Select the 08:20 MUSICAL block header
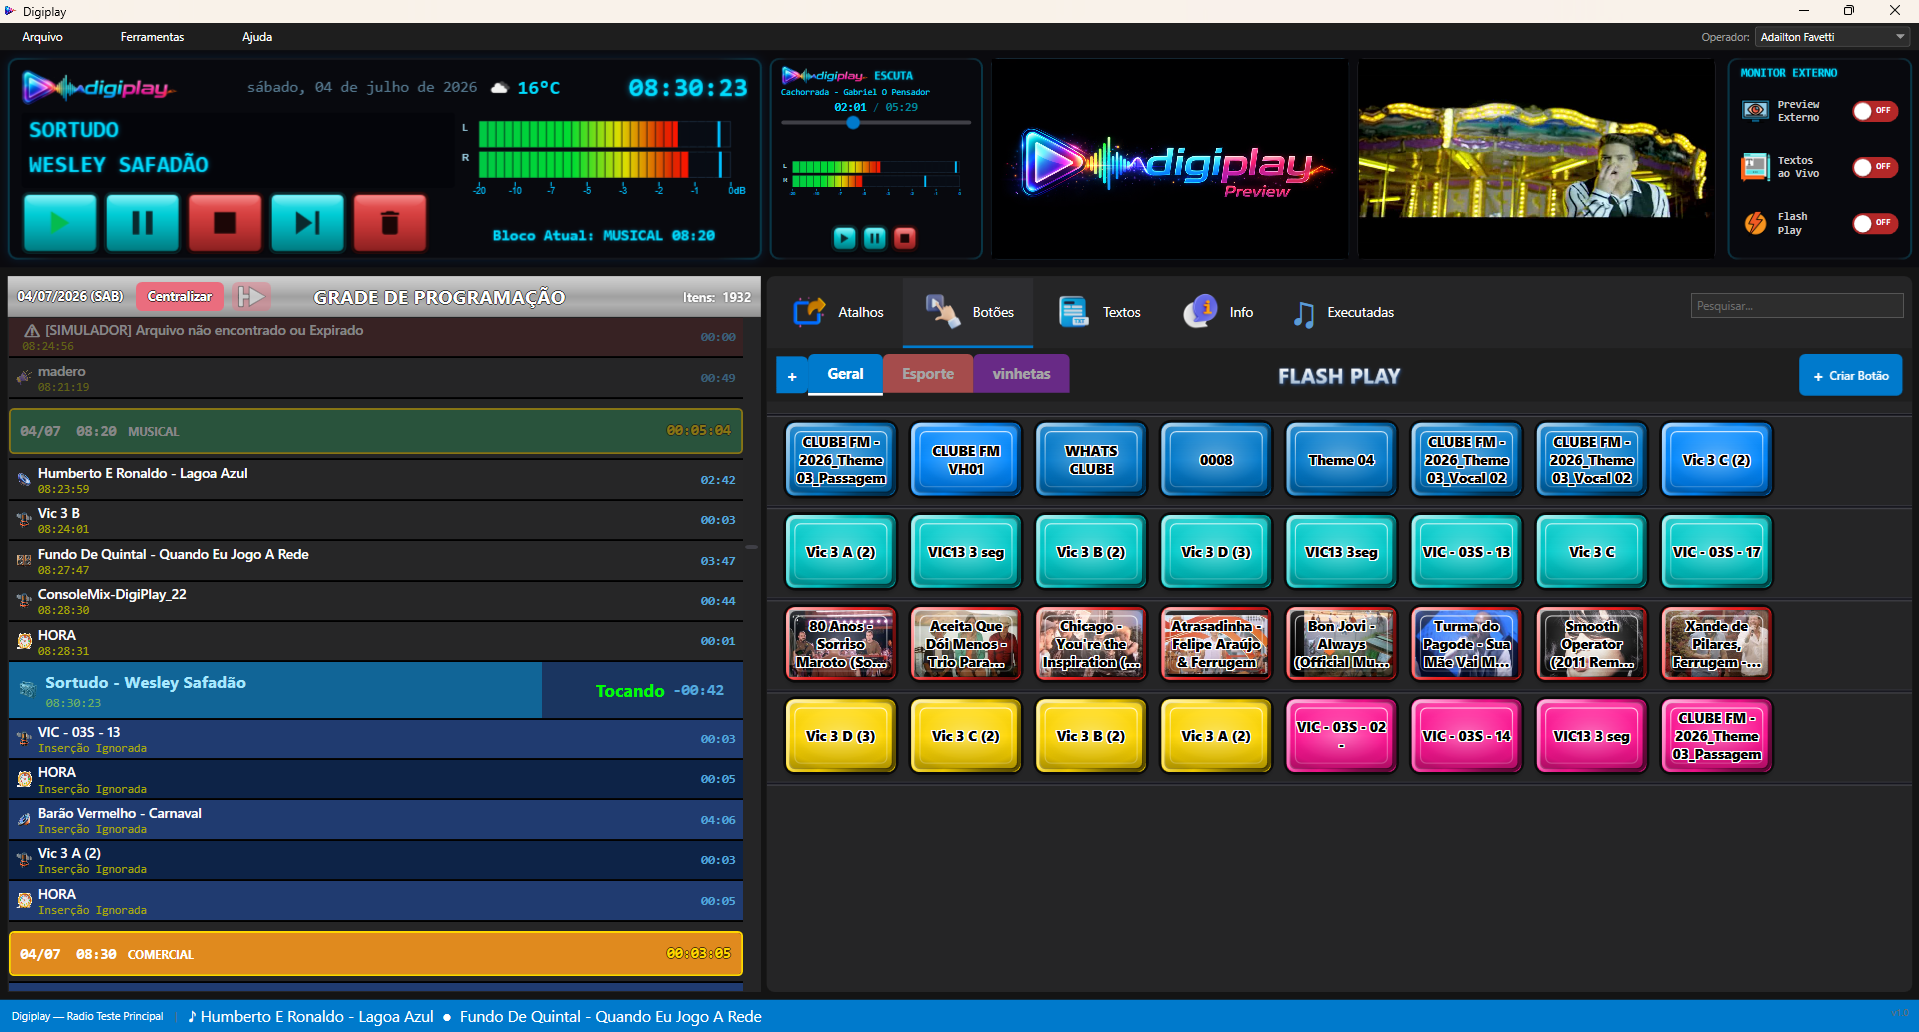The image size is (1919, 1032). [376, 431]
